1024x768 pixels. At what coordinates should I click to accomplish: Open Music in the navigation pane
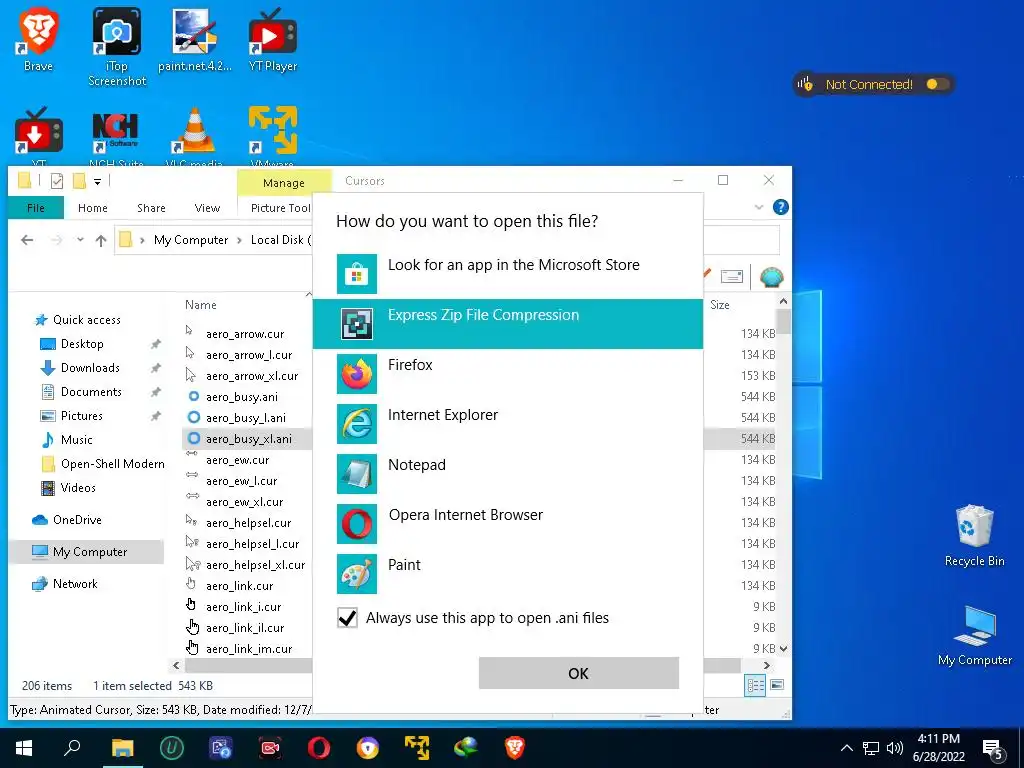76,440
